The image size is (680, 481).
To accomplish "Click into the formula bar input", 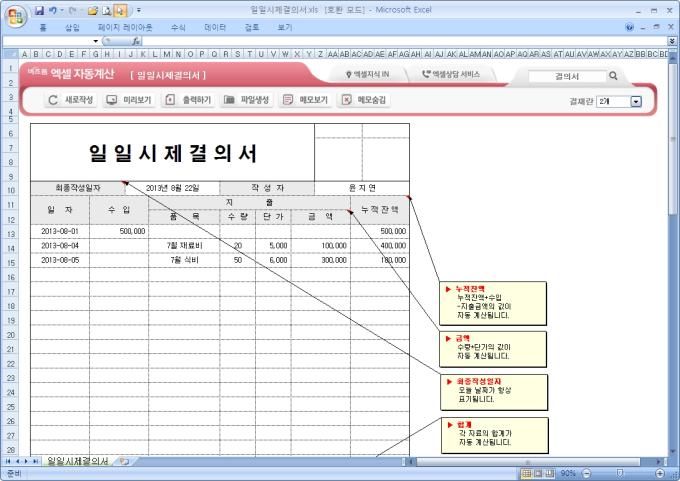I will [405, 41].
